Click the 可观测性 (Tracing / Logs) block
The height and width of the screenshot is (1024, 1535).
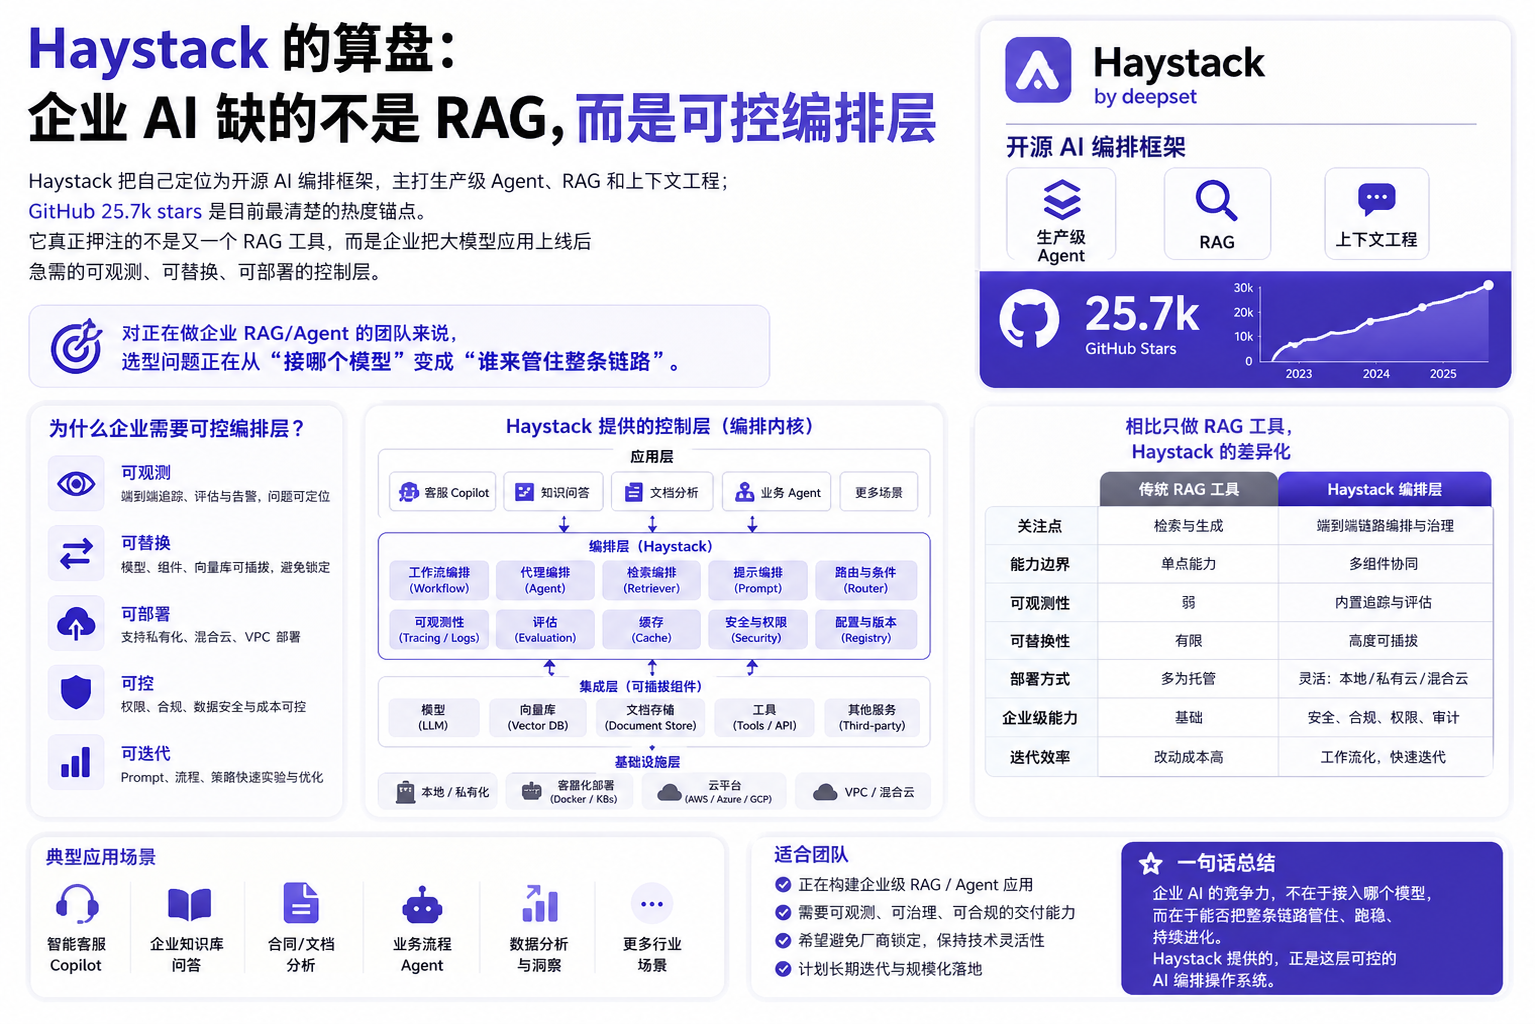439,629
